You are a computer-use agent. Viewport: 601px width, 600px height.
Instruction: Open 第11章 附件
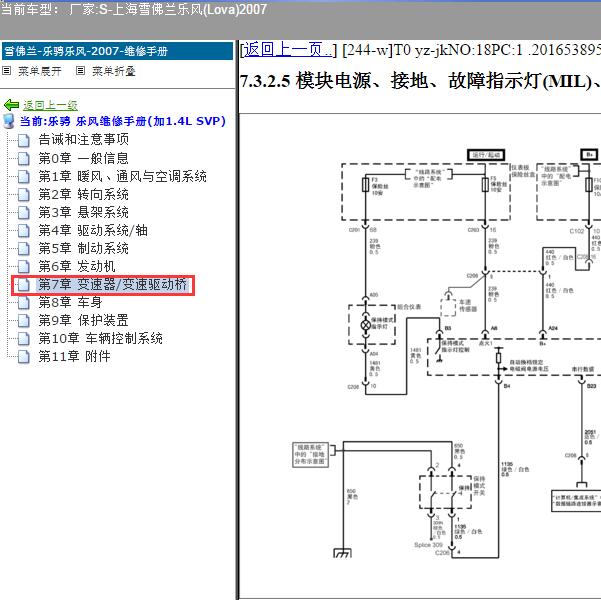(74, 356)
